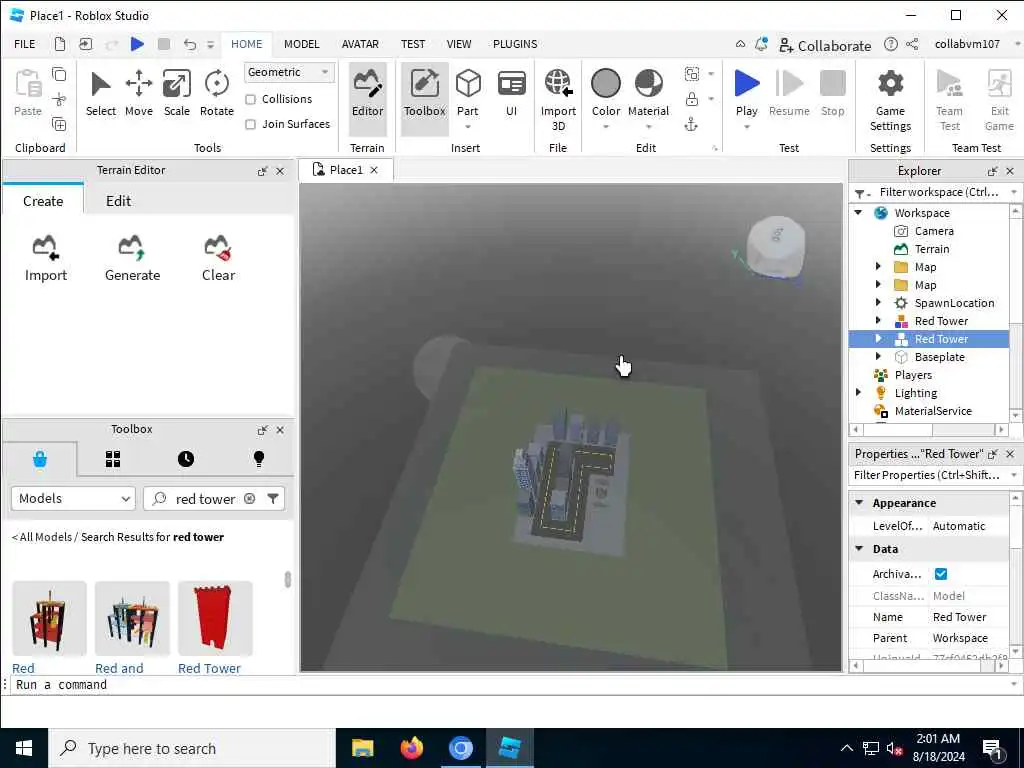This screenshot has height=768, width=1024.
Task: Click the Filter workspace field
Action: pos(939,192)
